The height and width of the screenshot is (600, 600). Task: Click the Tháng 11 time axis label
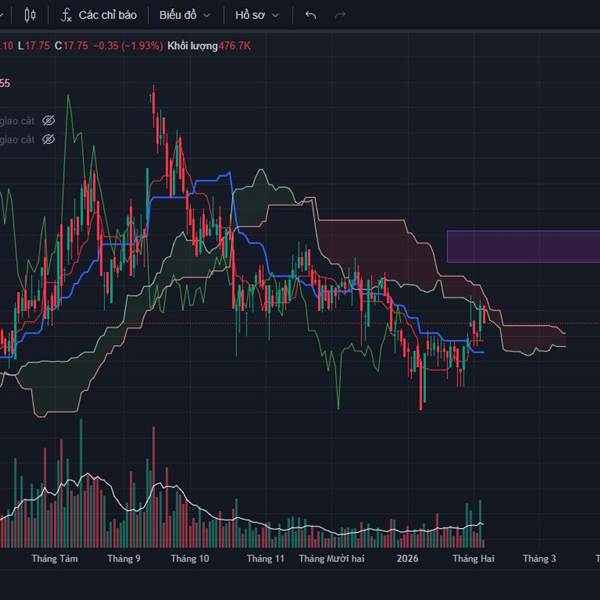(266, 559)
